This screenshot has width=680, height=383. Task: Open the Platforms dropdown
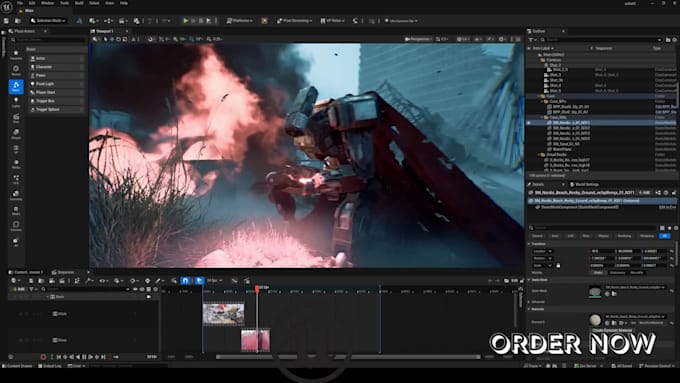tap(239, 20)
